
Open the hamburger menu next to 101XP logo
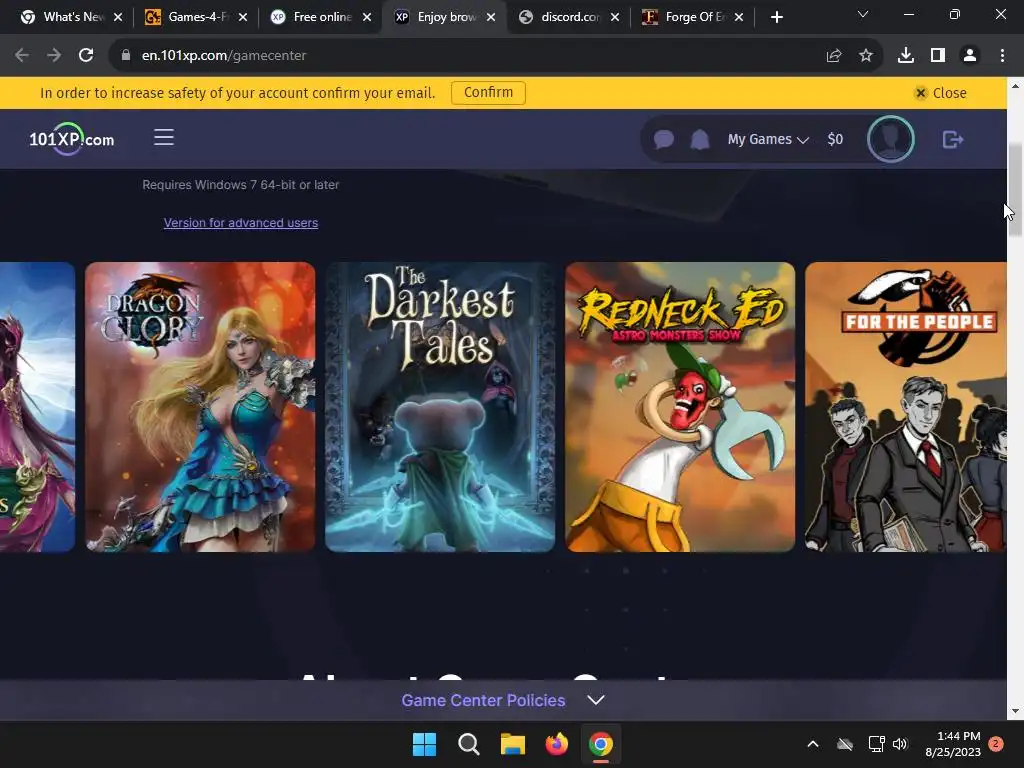point(163,137)
